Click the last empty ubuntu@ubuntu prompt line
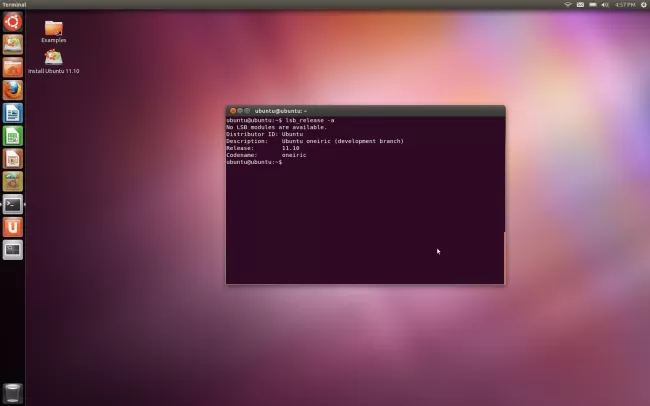This screenshot has width=650, height=406. [x=254, y=163]
